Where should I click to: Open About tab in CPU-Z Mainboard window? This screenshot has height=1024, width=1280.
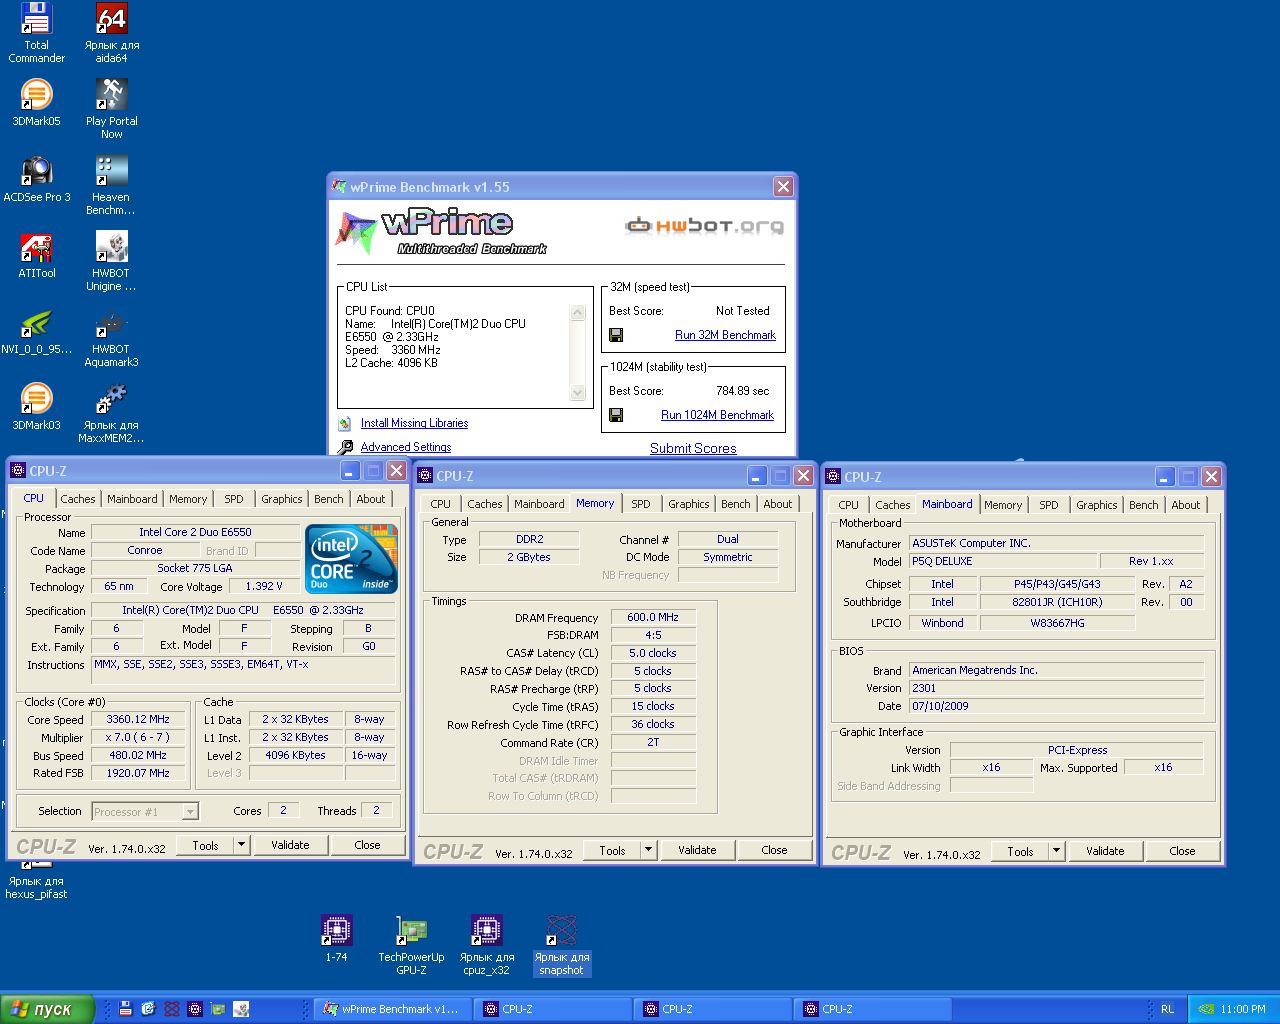point(1186,505)
